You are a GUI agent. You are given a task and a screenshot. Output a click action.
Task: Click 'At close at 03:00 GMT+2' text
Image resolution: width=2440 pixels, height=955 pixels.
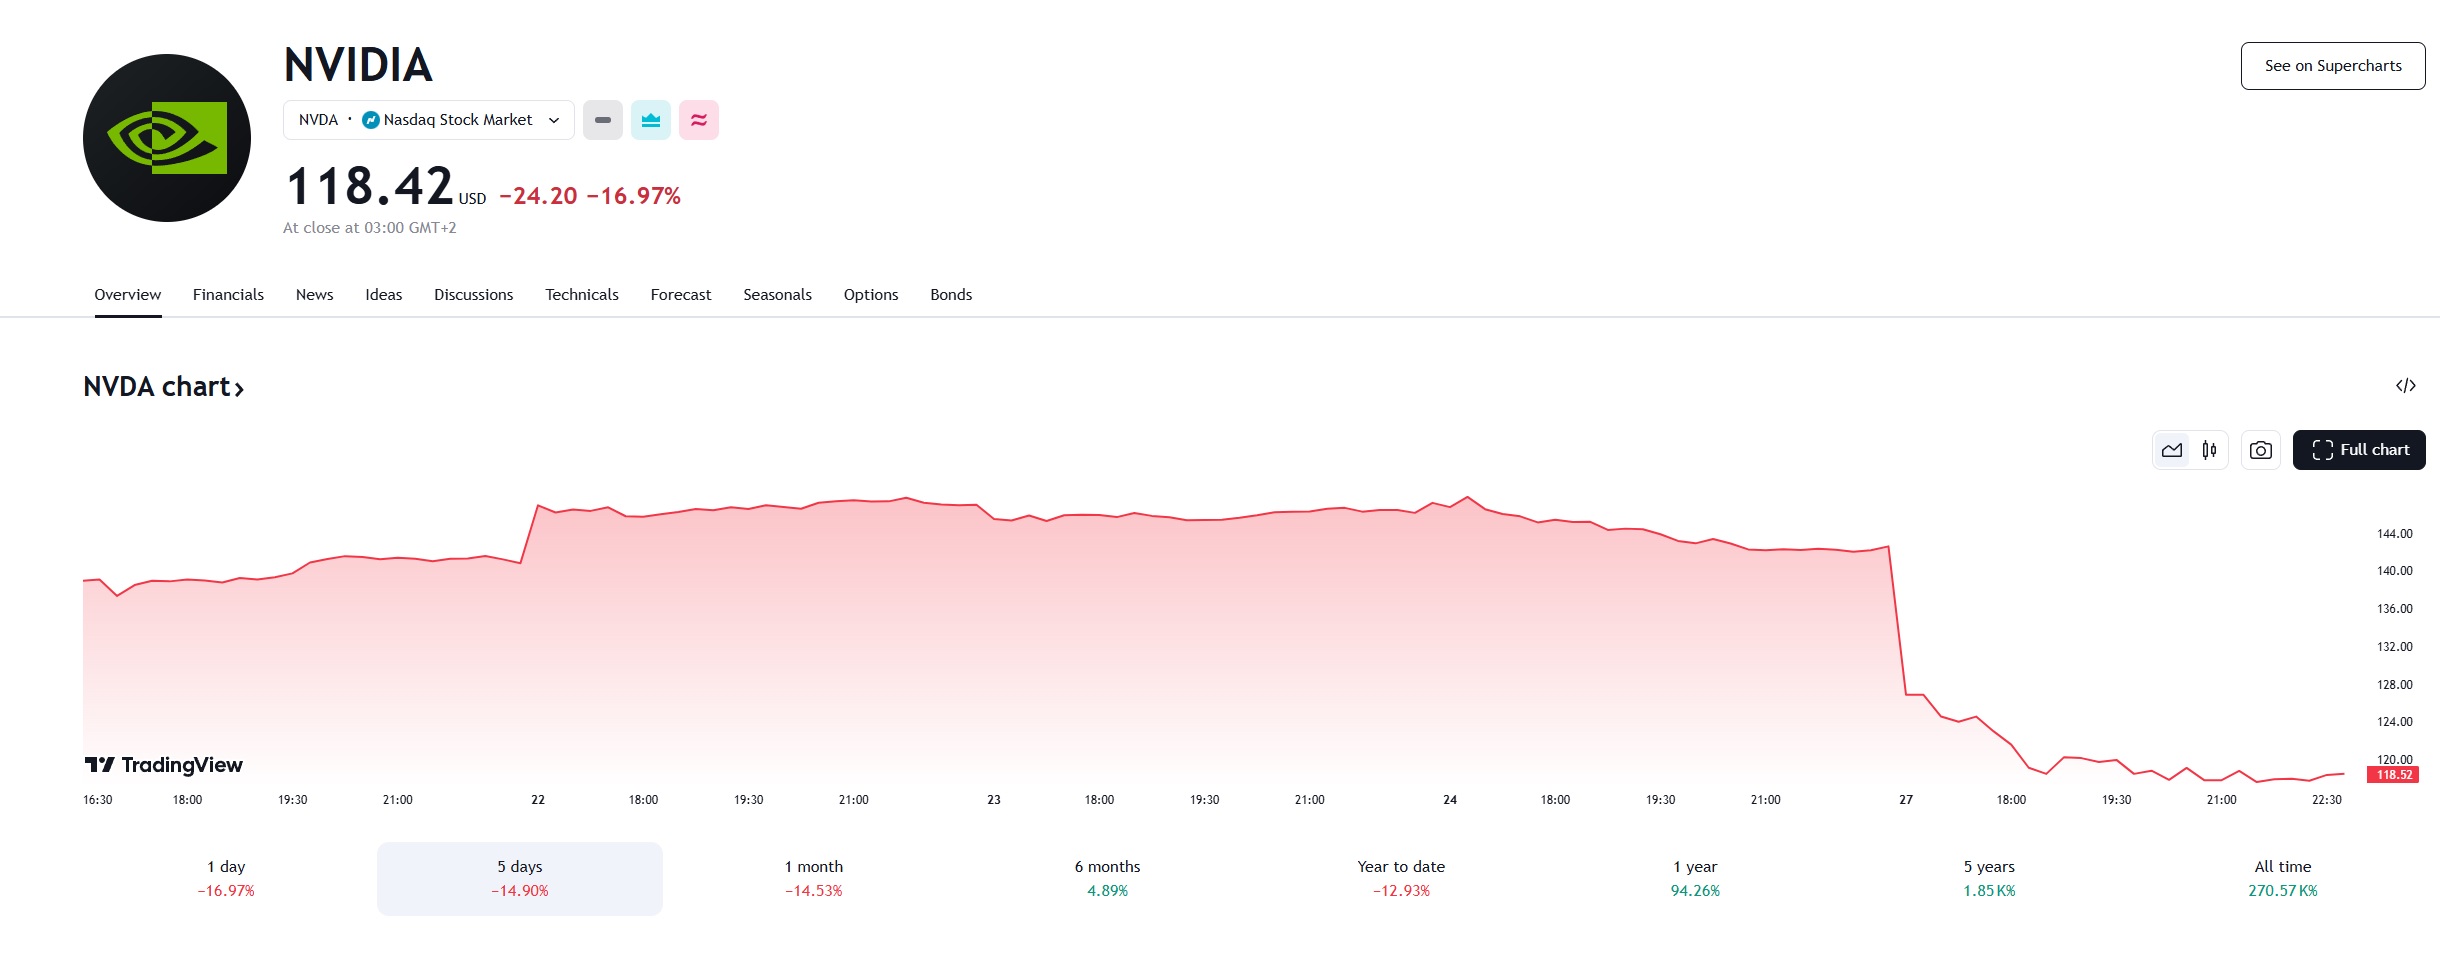click(x=369, y=228)
